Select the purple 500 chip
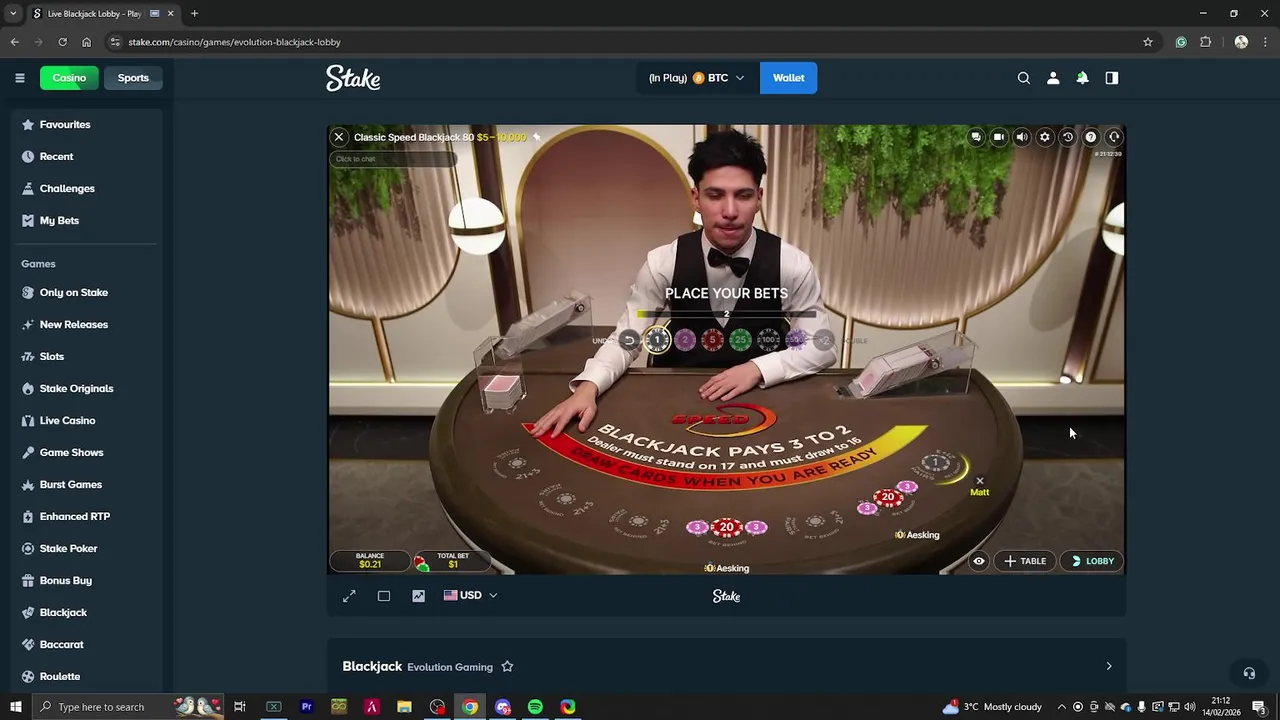The image size is (1280, 720). click(x=796, y=341)
